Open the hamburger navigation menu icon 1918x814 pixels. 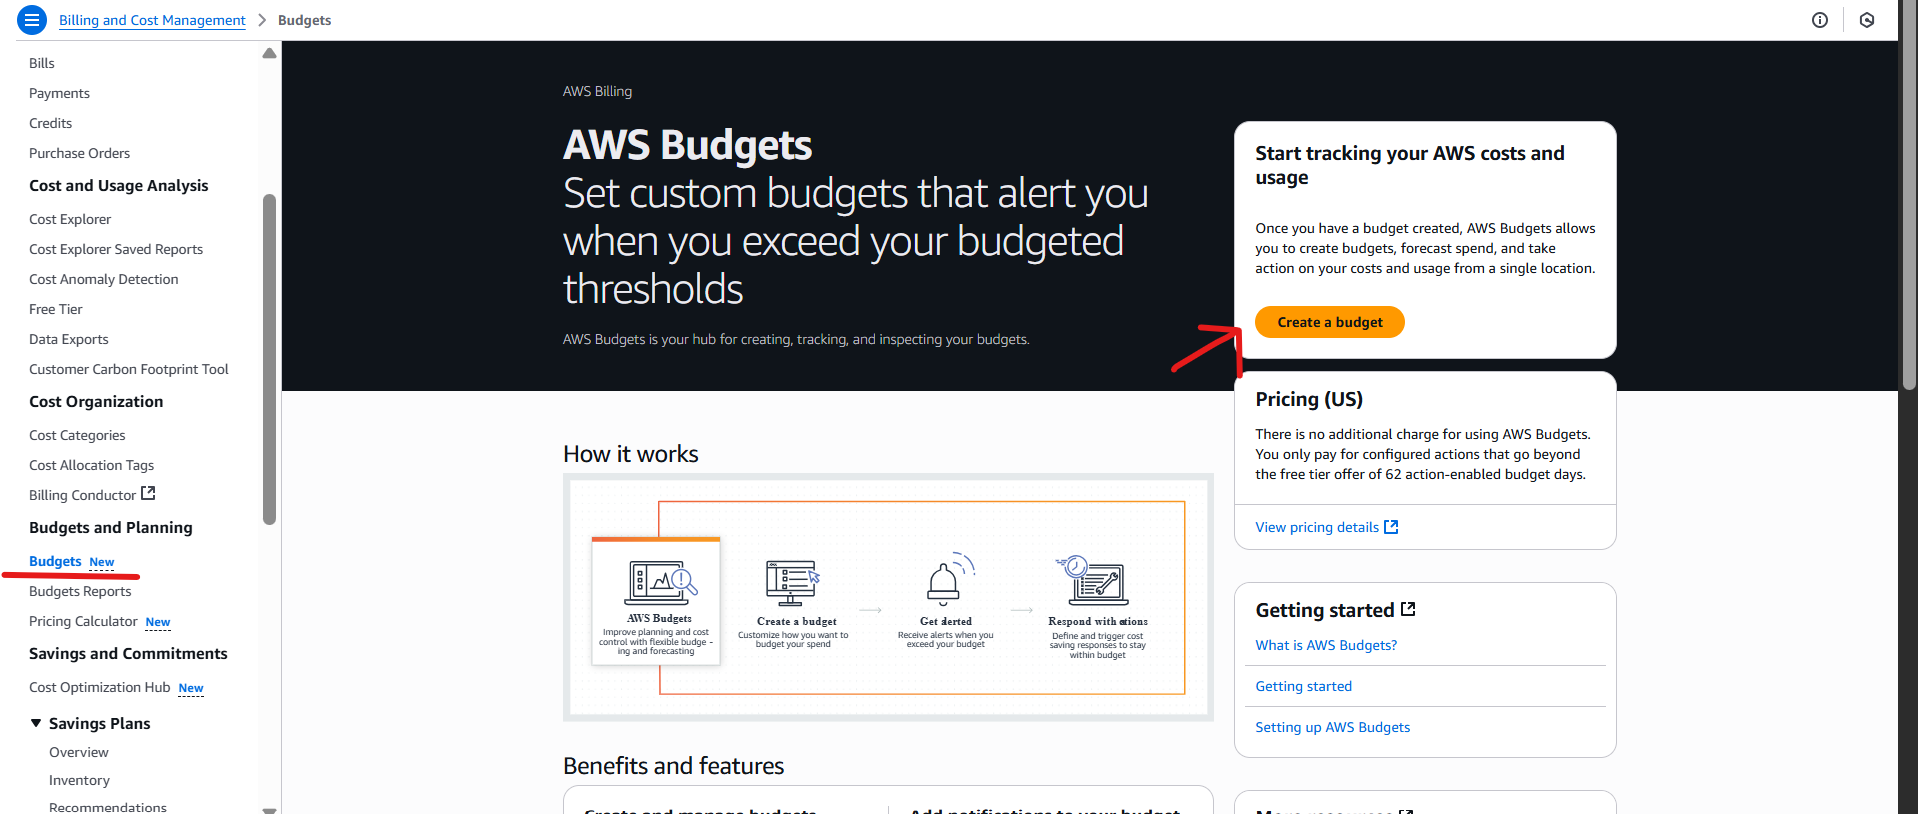(32, 20)
